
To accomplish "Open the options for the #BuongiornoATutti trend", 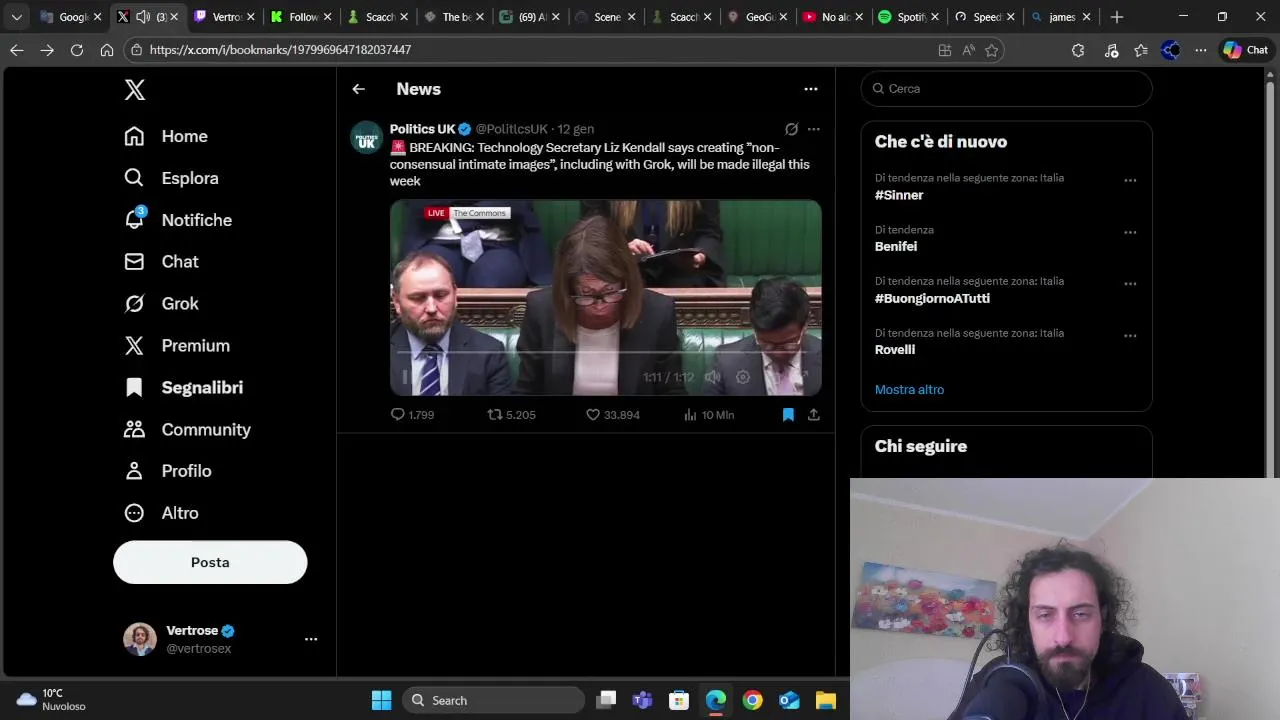I will 1130,284.
